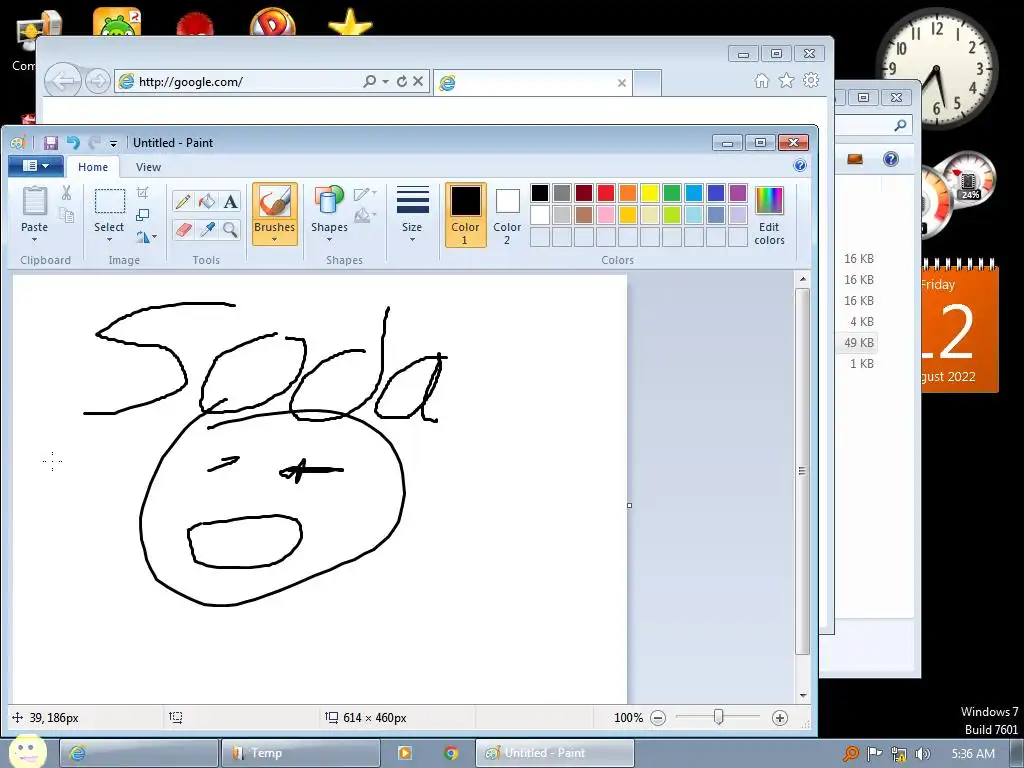Switch to the View ribbon tab
Viewport: 1024px width, 768px height.
coord(148,167)
